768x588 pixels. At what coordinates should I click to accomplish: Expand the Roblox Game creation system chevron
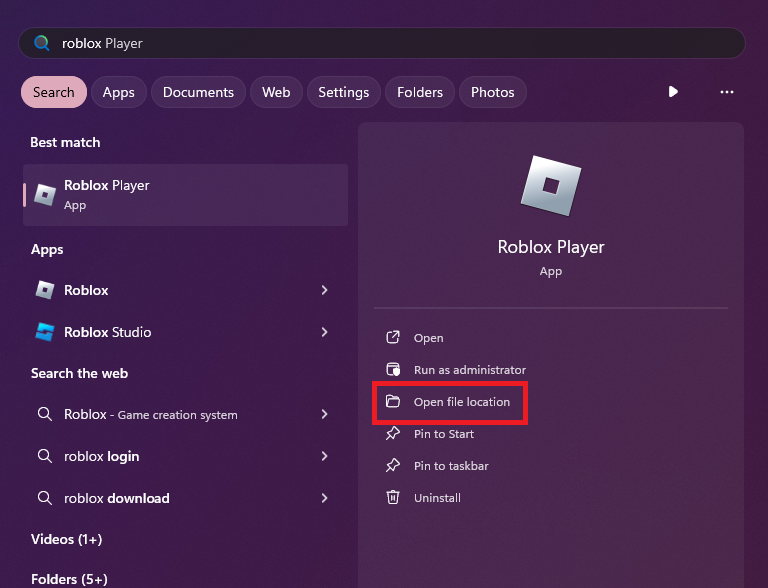tap(324, 415)
